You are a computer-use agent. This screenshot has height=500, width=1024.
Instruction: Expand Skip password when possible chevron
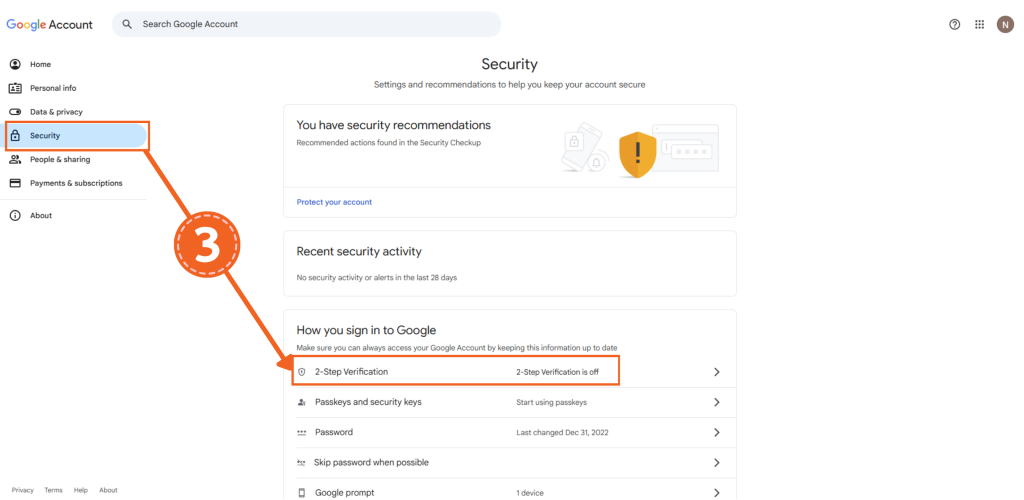pyautogui.click(x=716, y=463)
